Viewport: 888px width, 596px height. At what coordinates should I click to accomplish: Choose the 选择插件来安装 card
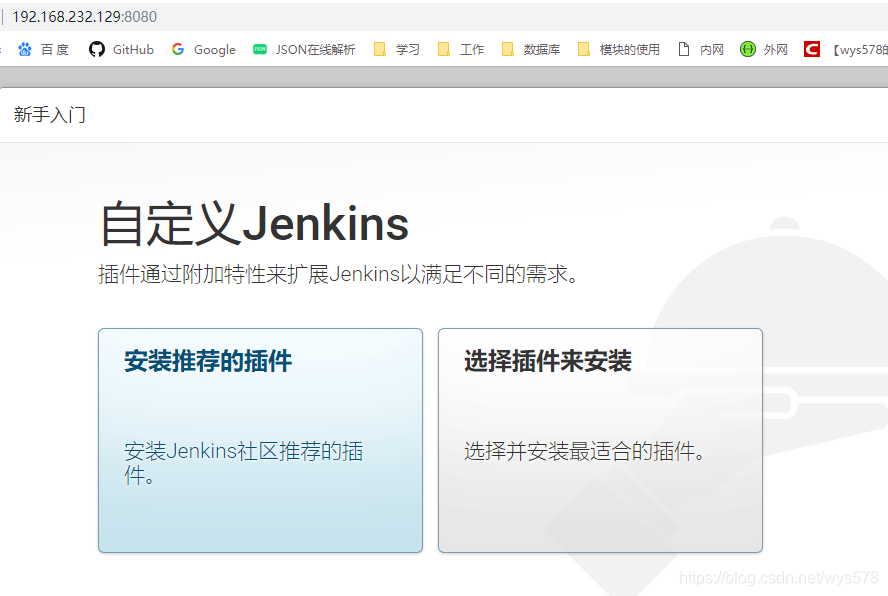[600, 440]
